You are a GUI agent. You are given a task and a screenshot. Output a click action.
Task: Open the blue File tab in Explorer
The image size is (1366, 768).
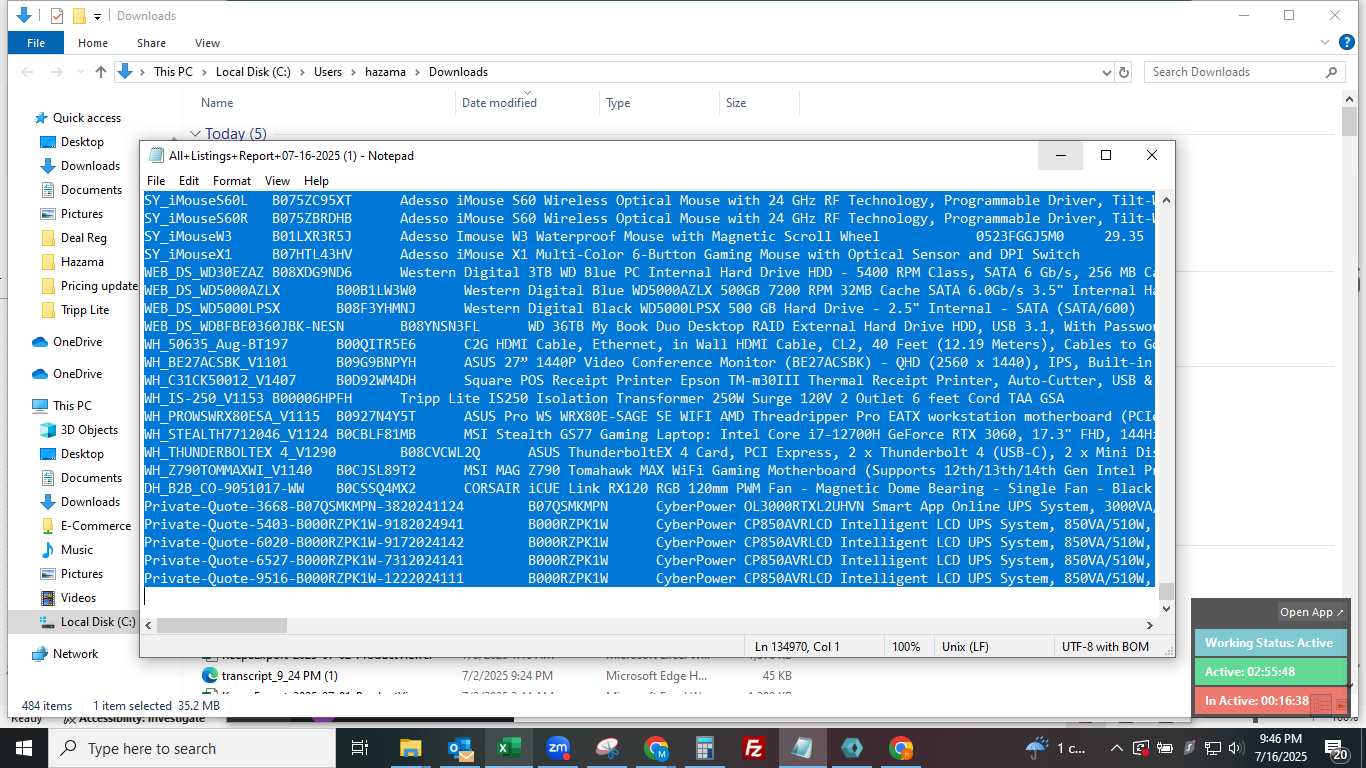pos(36,43)
